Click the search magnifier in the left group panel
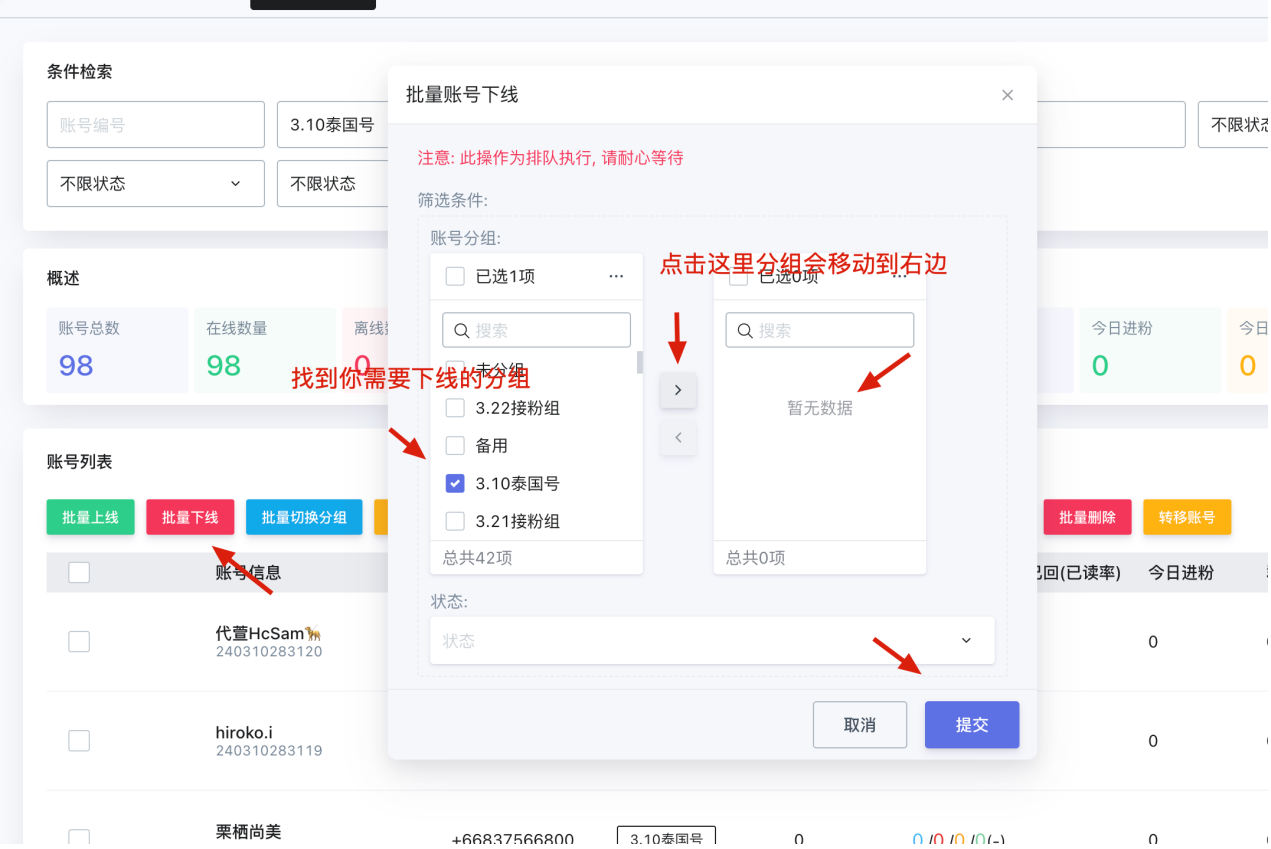The height and width of the screenshot is (849, 1271). [460, 329]
